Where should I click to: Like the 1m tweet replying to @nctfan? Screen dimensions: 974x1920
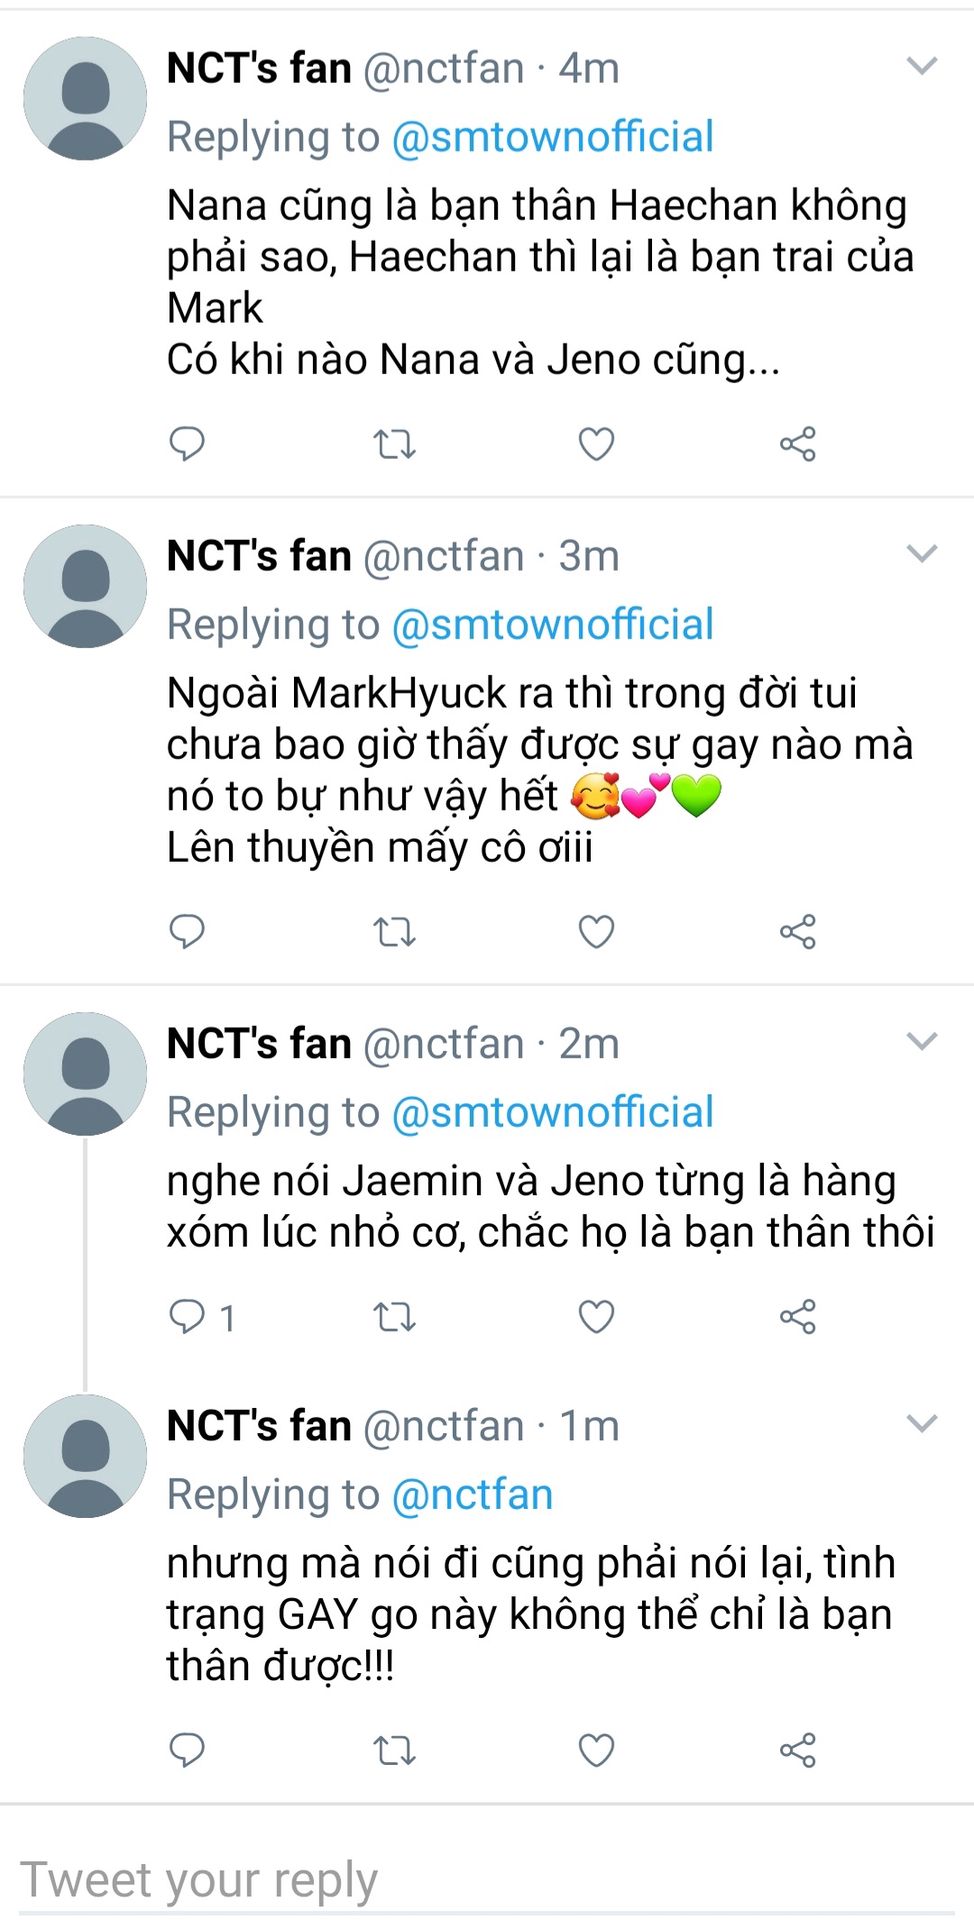[x=596, y=1750]
